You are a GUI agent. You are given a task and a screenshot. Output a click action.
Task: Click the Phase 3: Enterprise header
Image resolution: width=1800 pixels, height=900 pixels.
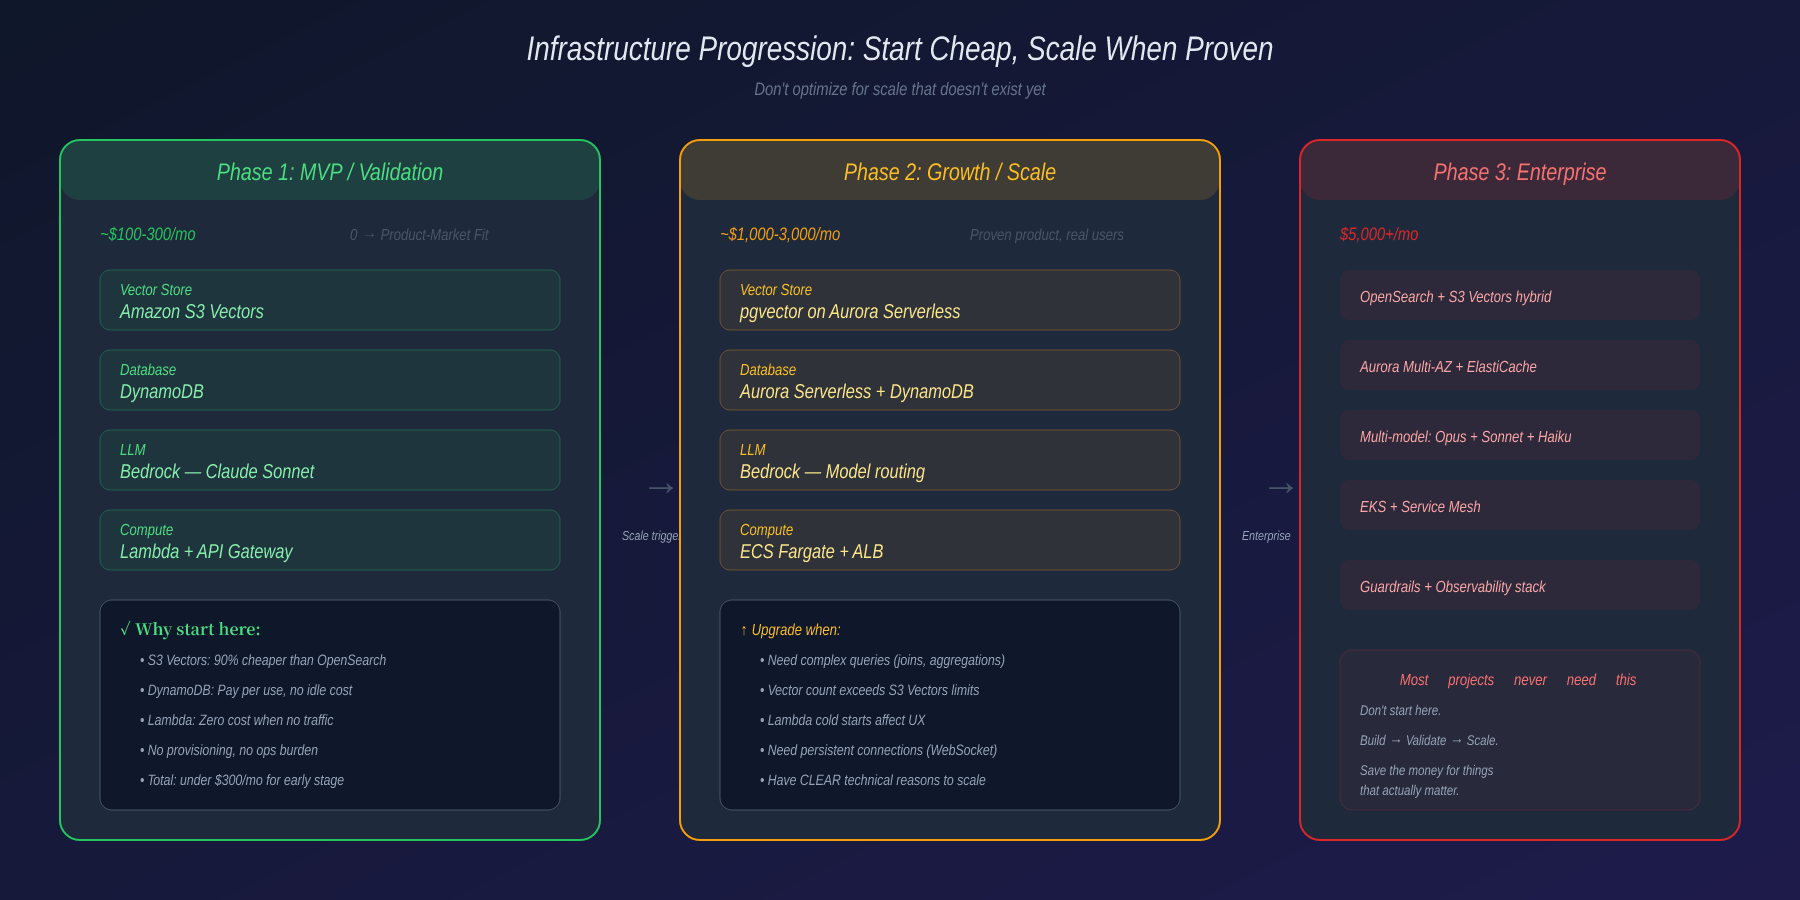(1520, 172)
